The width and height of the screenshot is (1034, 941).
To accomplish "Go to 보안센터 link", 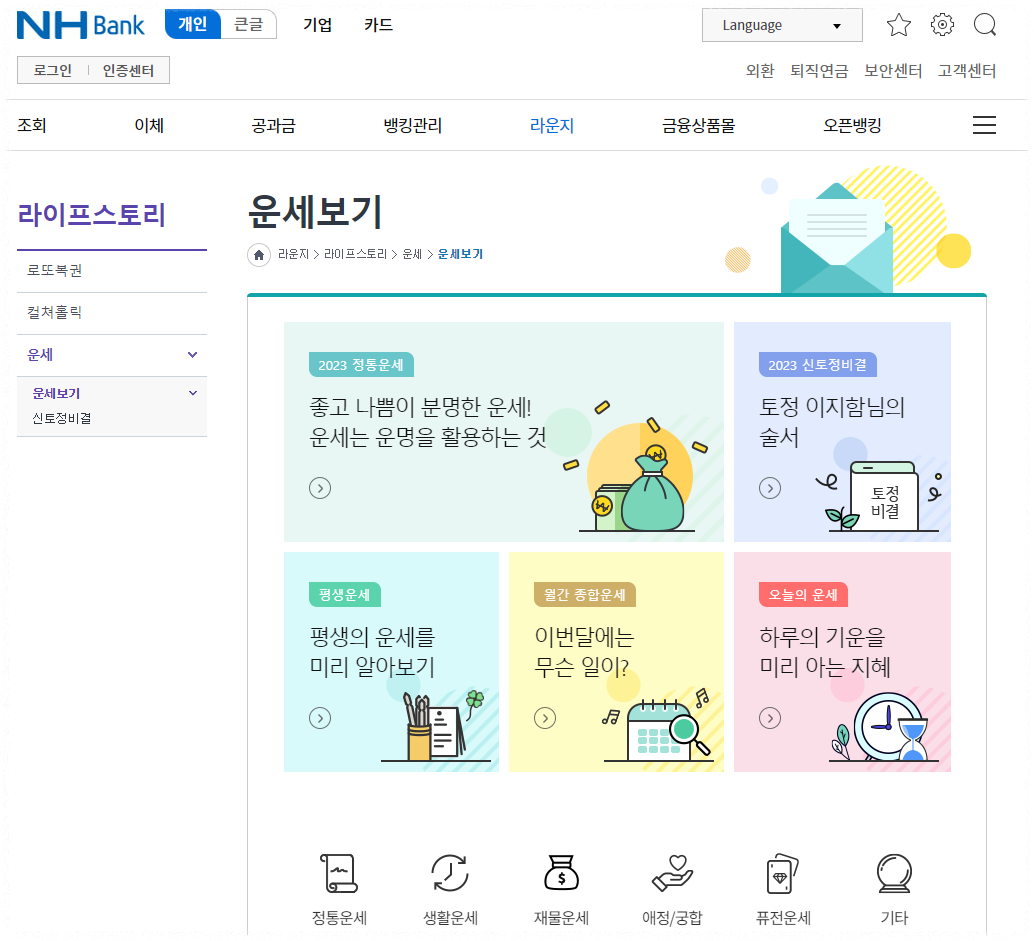I will 893,71.
